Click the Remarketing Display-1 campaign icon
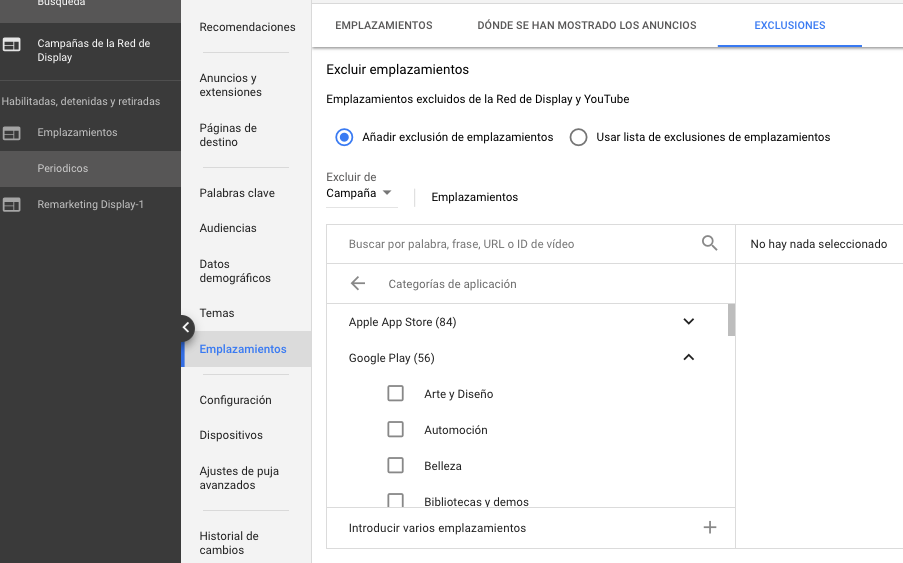 pos(12,204)
